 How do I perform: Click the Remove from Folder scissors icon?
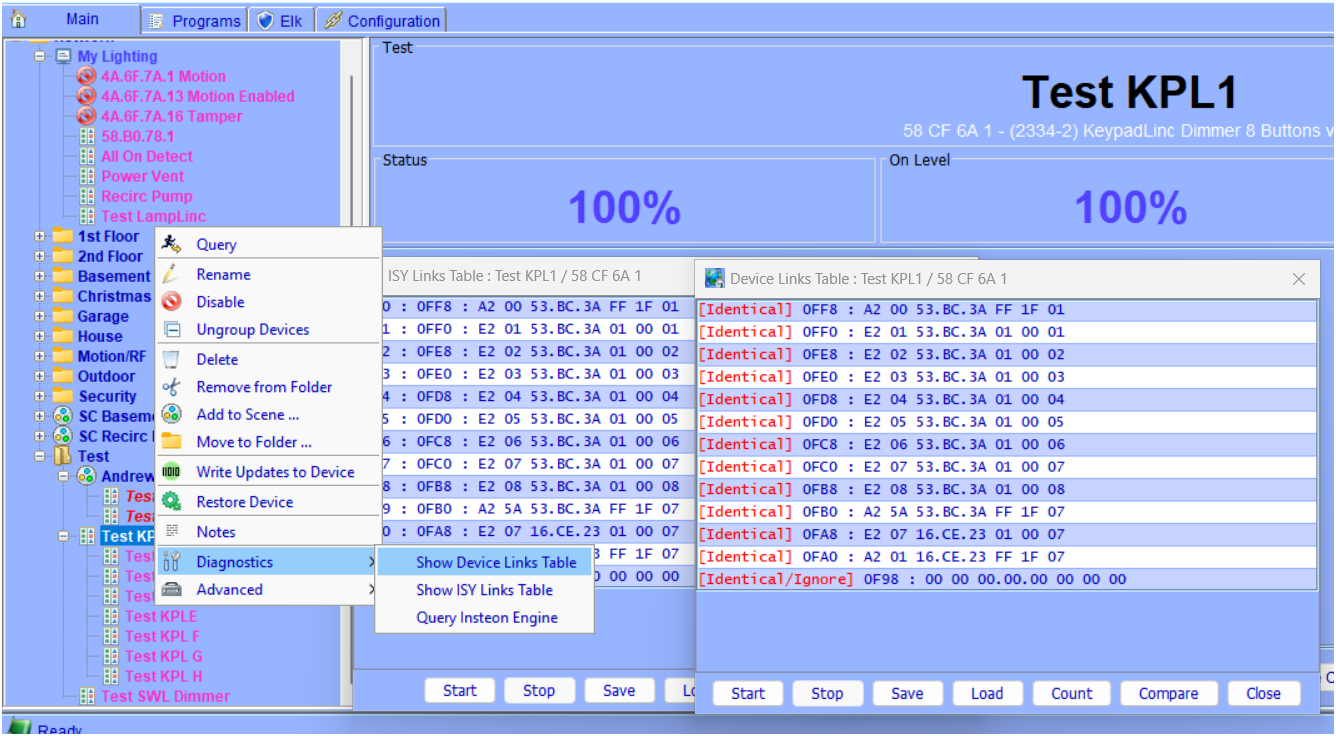(x=172, y=387)
